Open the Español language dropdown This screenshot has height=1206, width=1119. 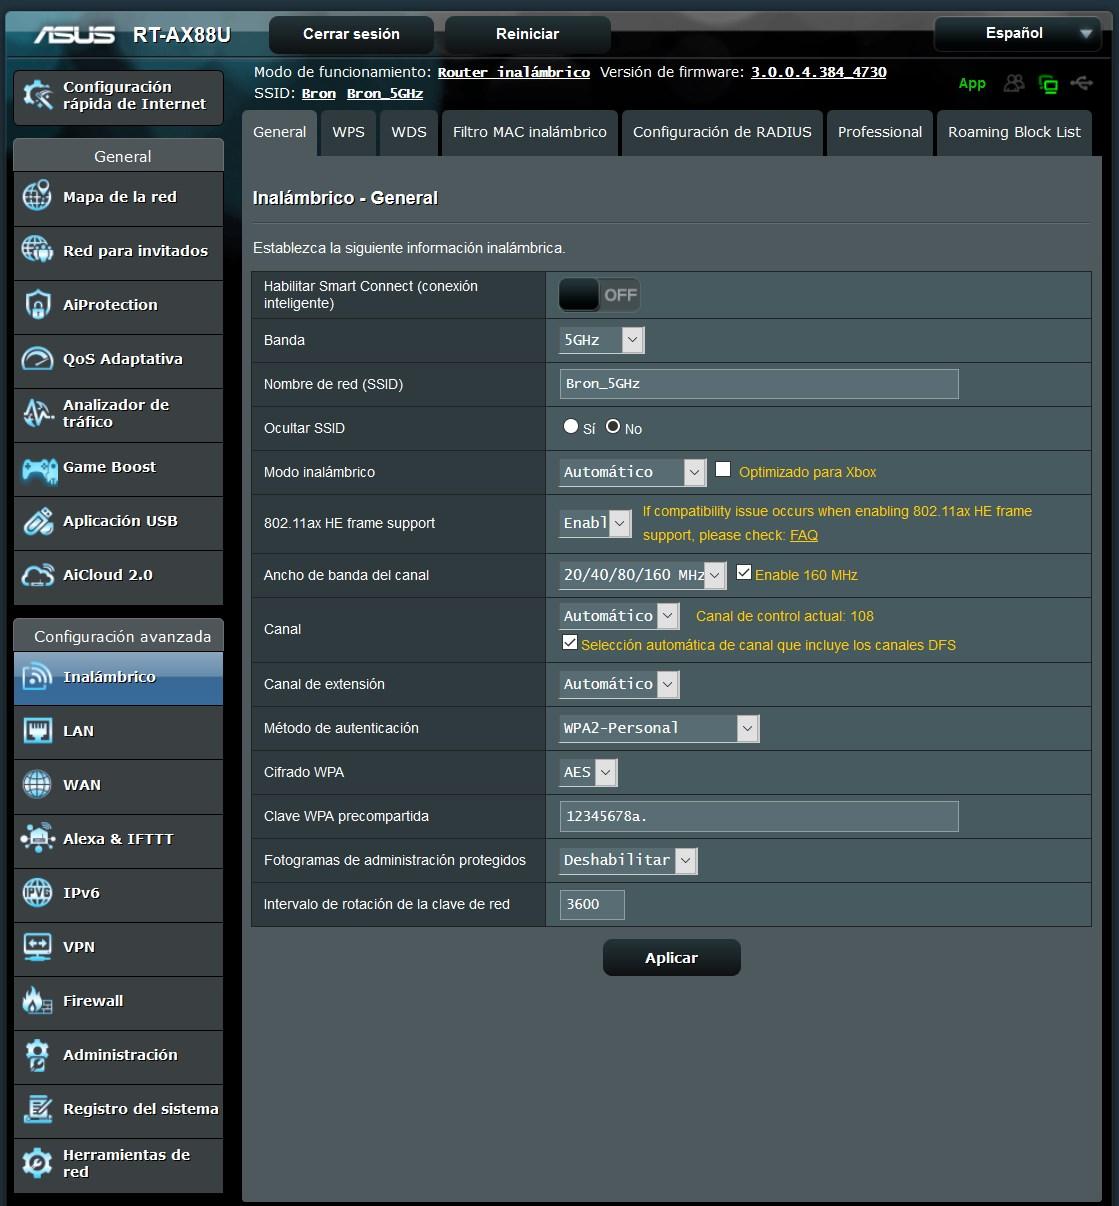tap(1016, 34)
